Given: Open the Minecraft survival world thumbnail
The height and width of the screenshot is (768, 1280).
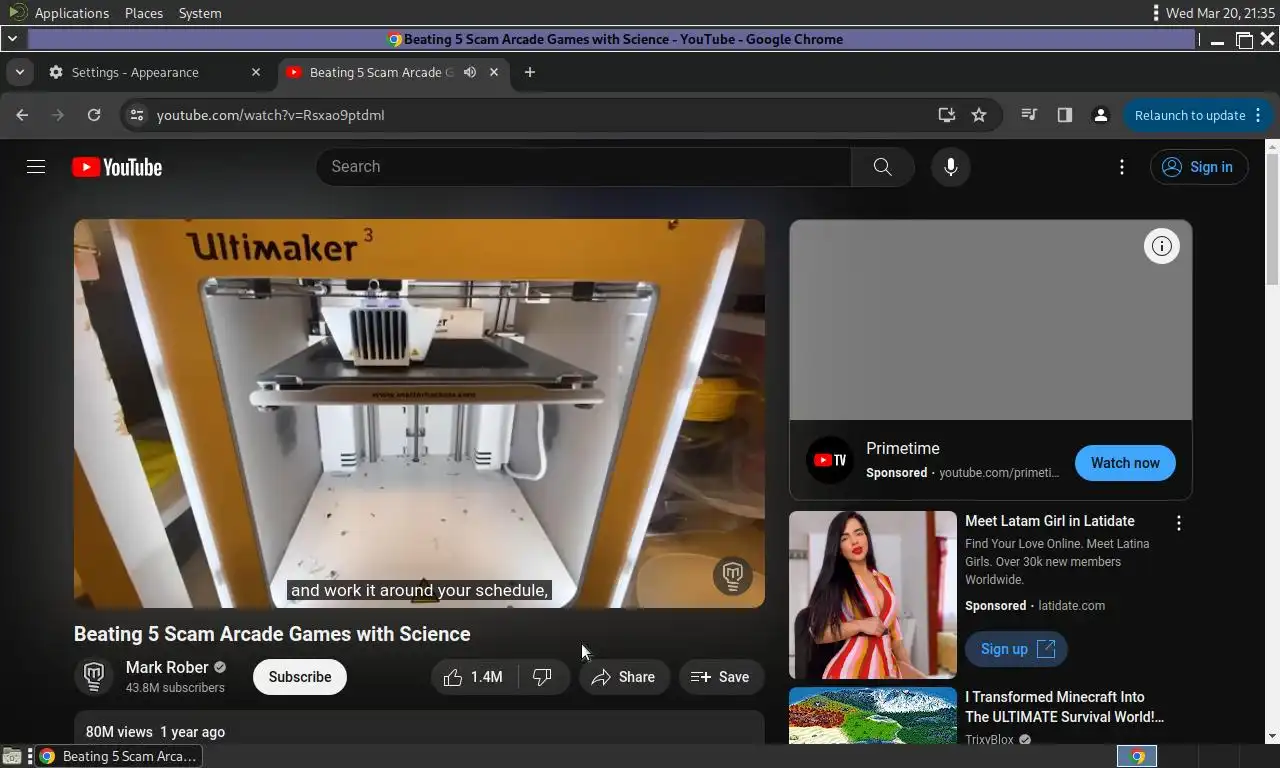Looking at the screenshot, I should pos(873,715).
